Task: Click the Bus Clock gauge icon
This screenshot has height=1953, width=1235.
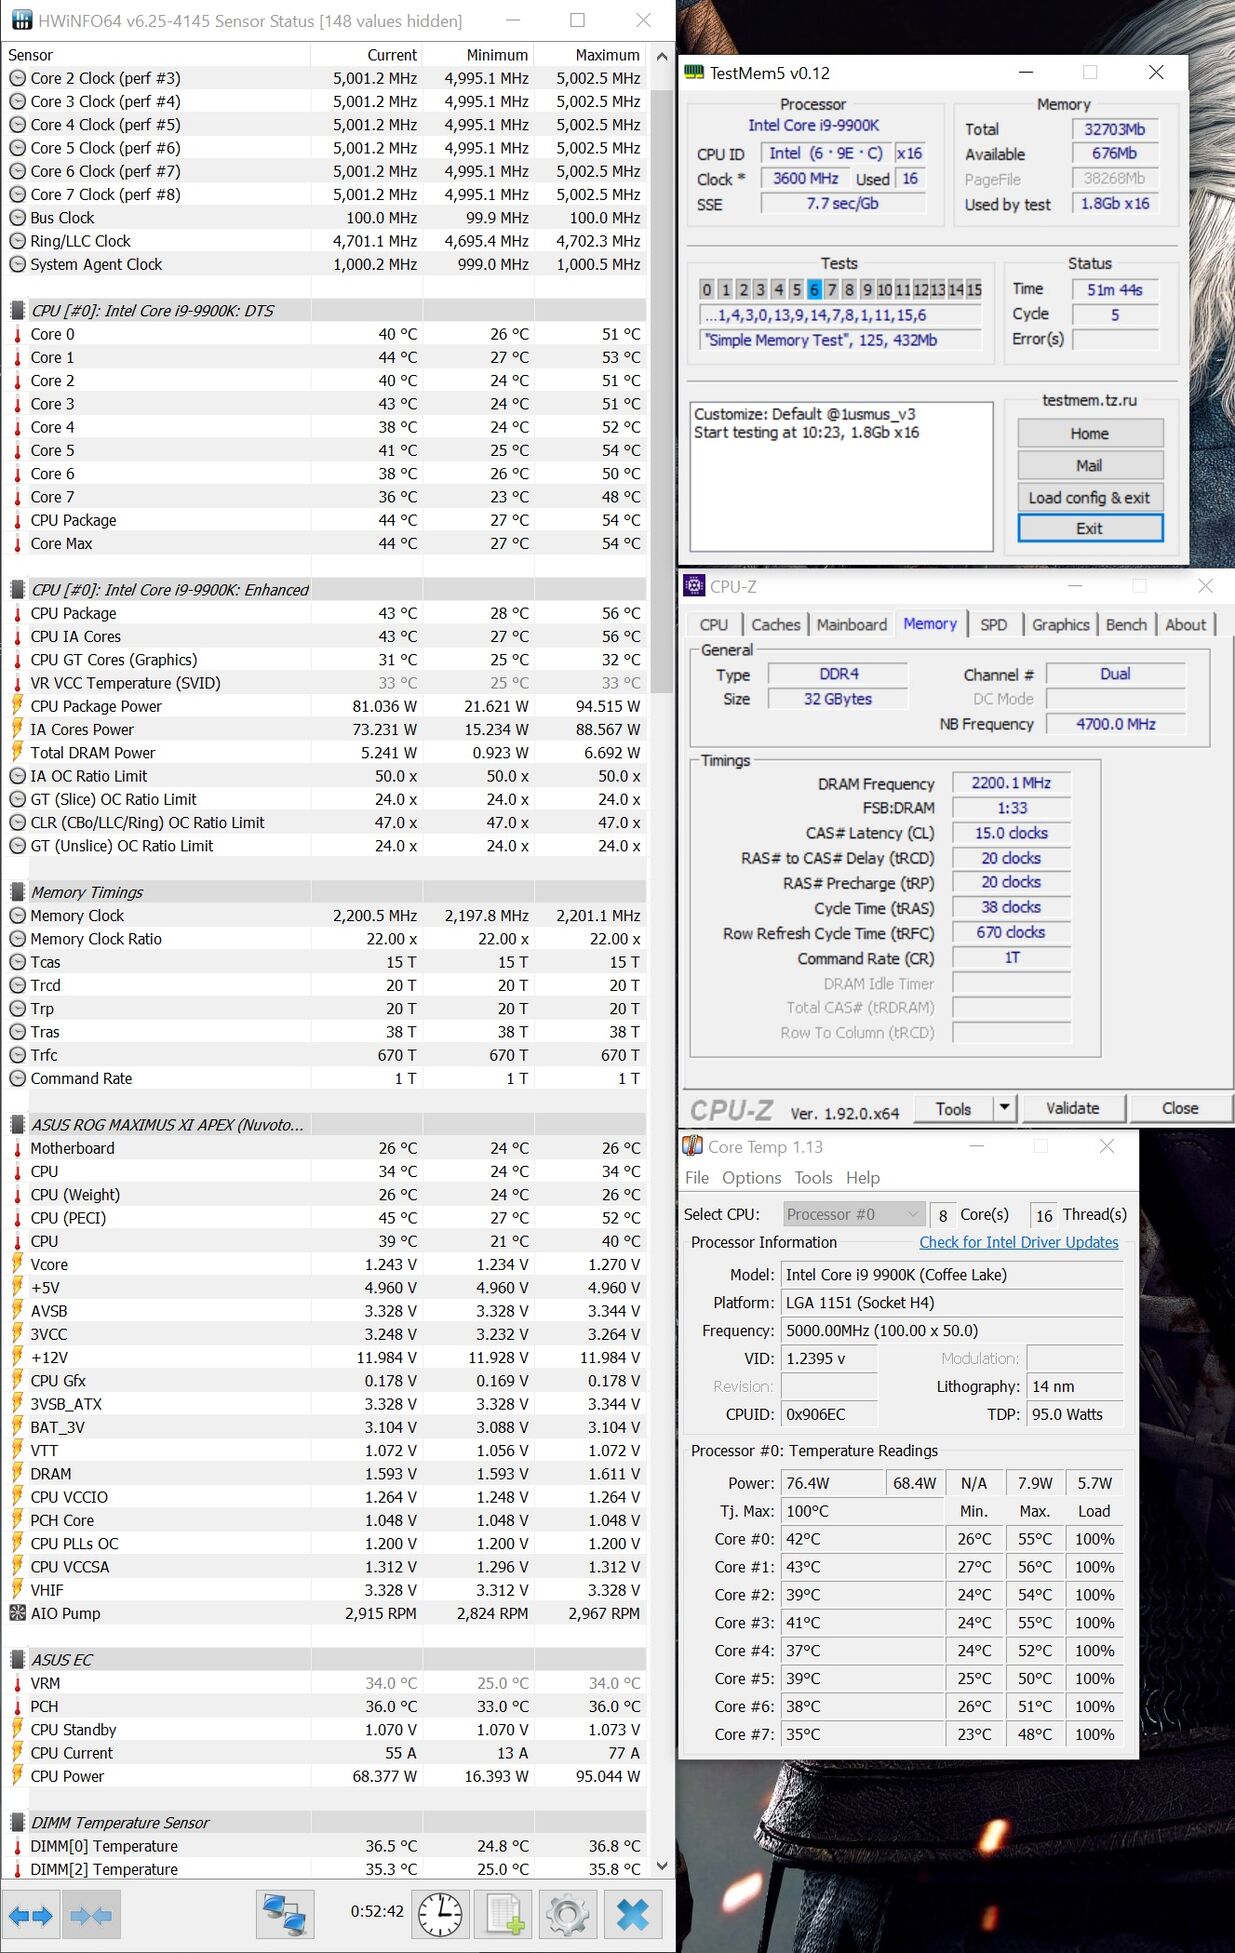Action: (17, 217)
